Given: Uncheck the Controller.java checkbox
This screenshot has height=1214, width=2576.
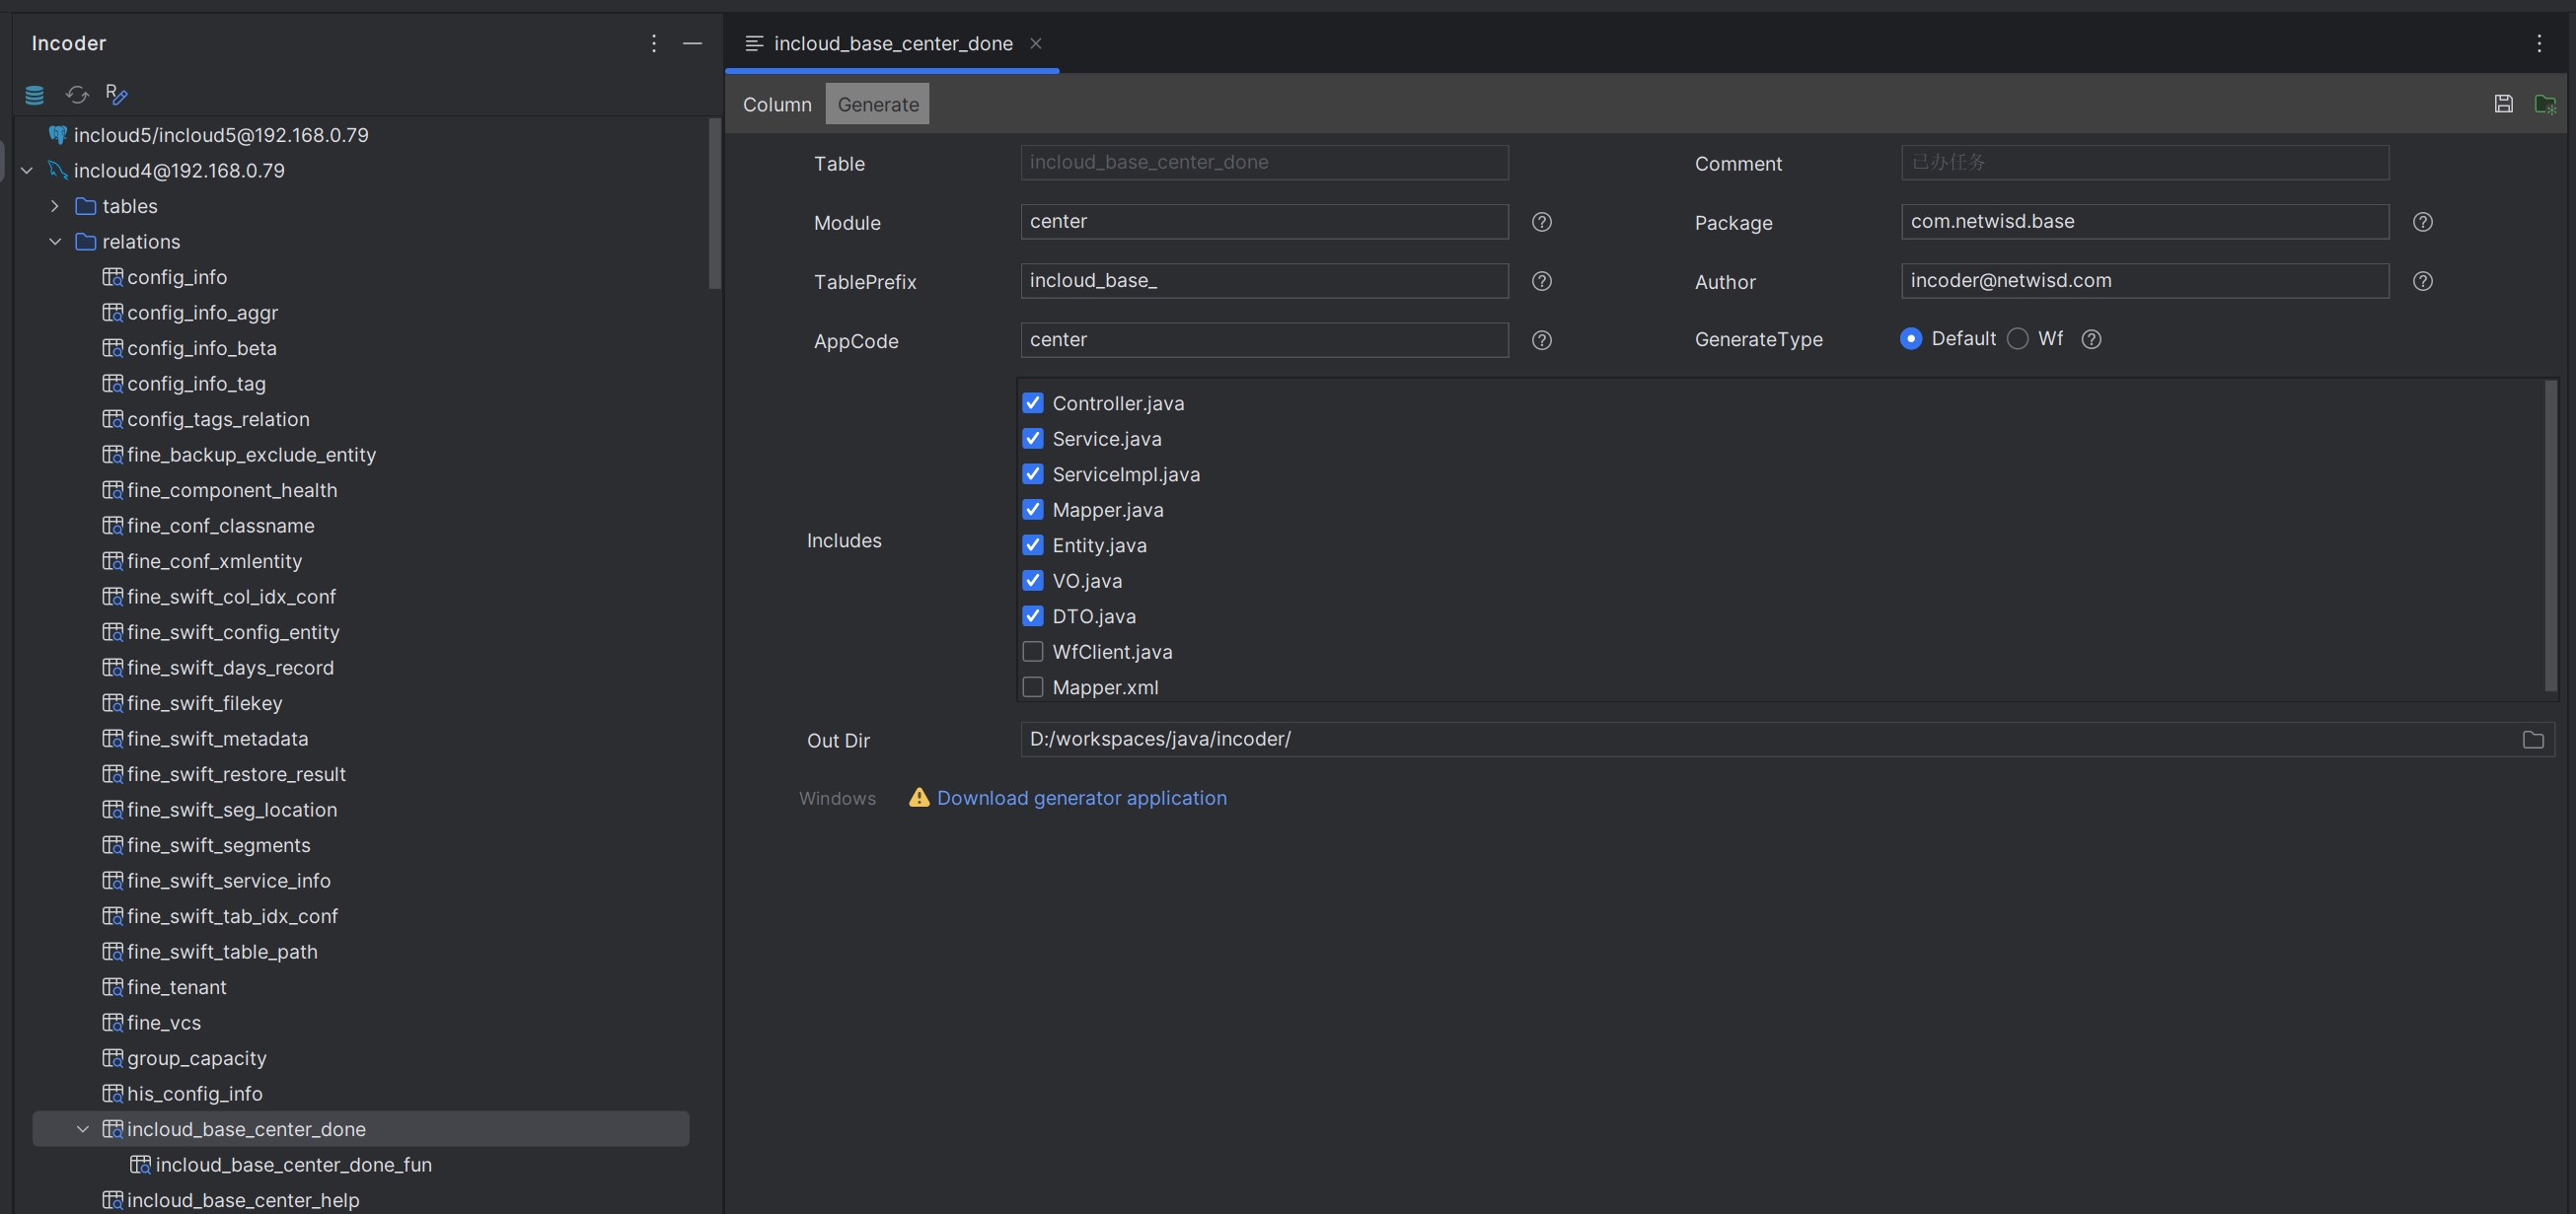Looking at the screenshot, I should (1033, 403).
